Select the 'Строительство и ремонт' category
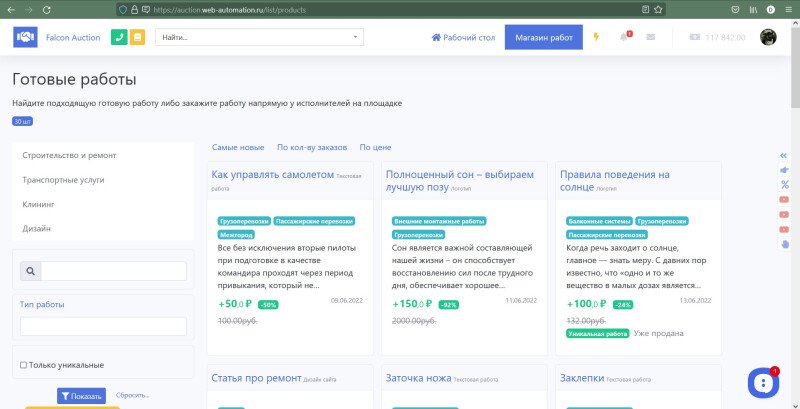This screenshot has width=800, height=409. [69, 155]
